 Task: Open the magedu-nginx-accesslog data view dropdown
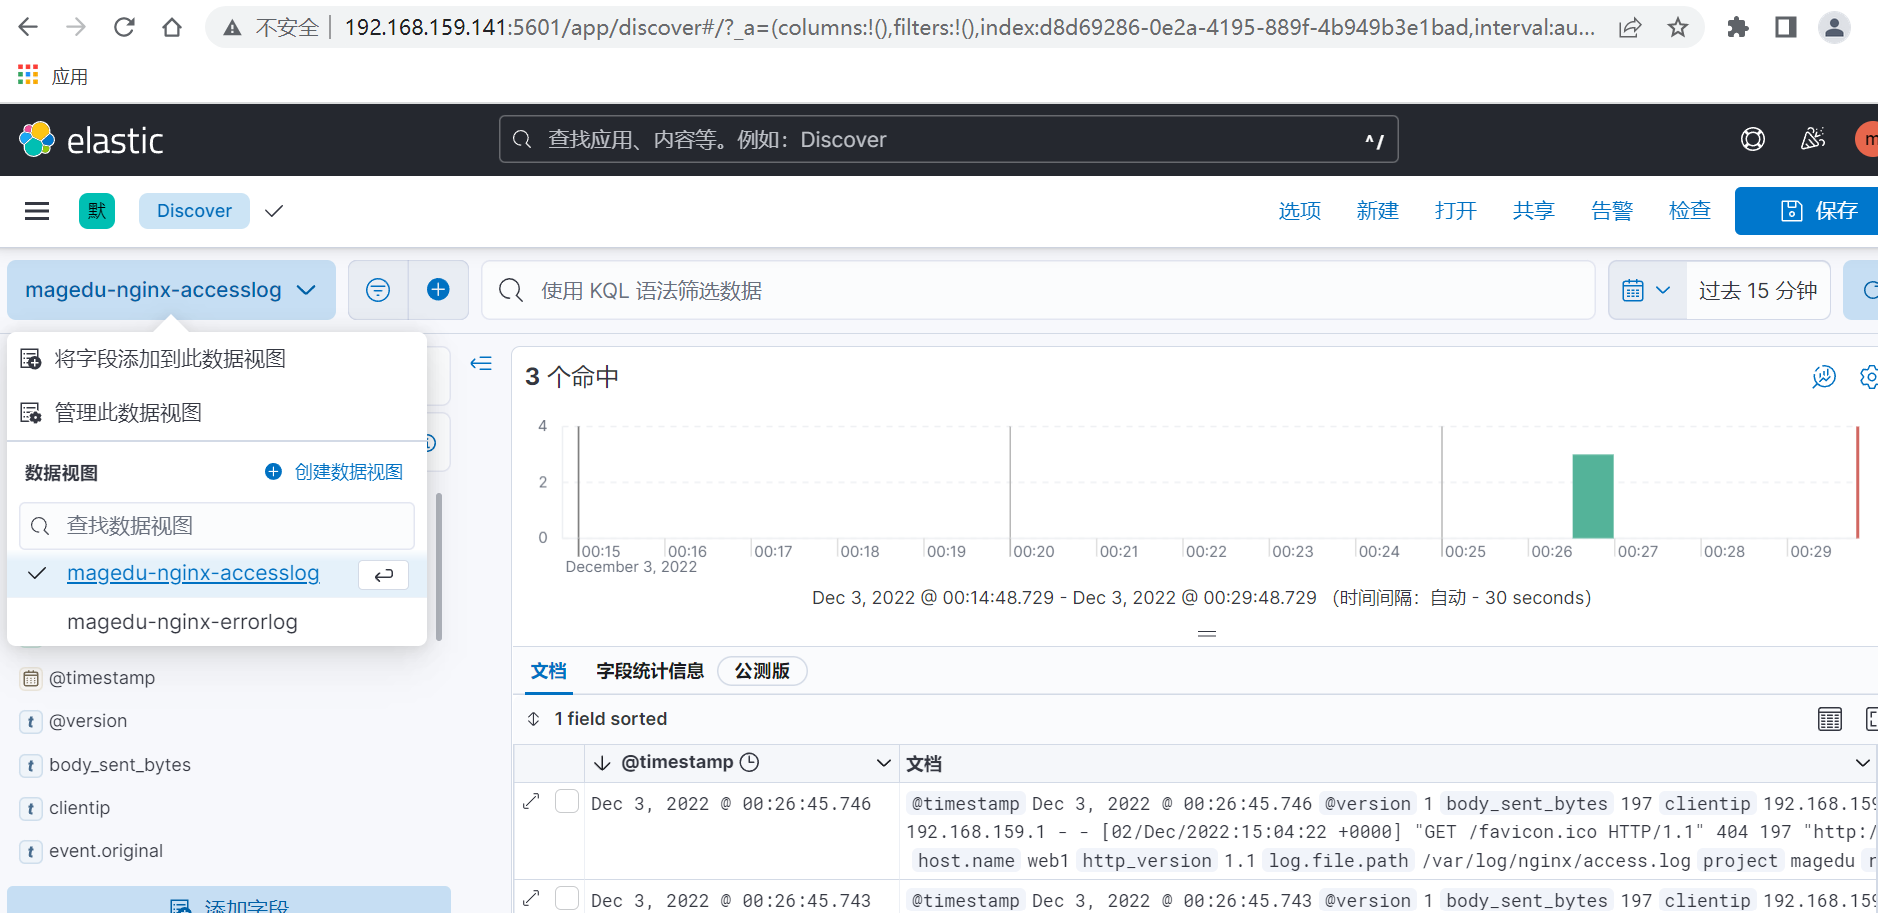pos(170,289)
